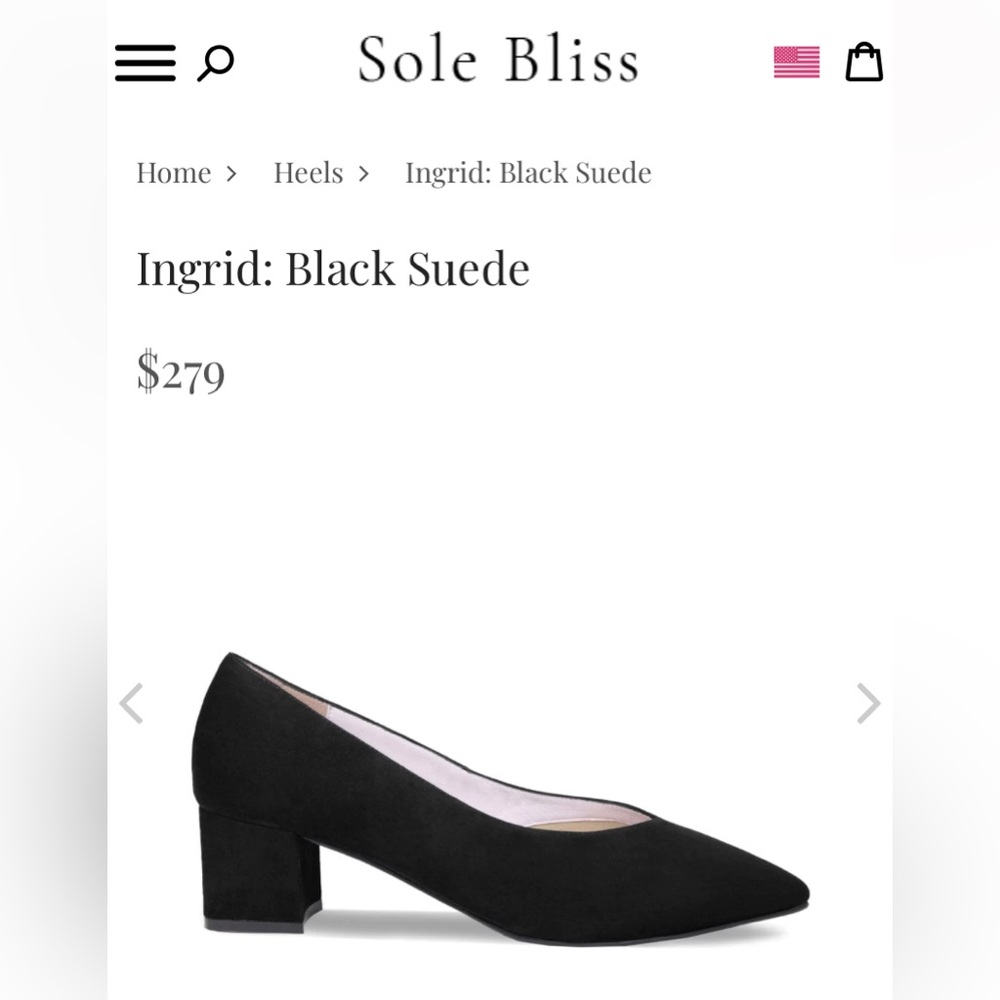Open the Heels category page
The width and height of the screenshot is (1000, 1000).
[307, 173]
